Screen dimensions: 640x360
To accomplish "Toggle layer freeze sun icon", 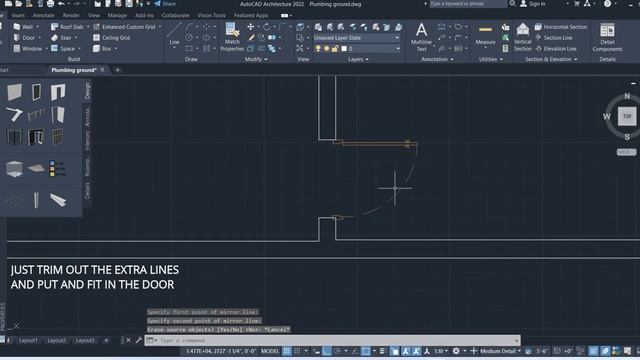I will (326, 49).
